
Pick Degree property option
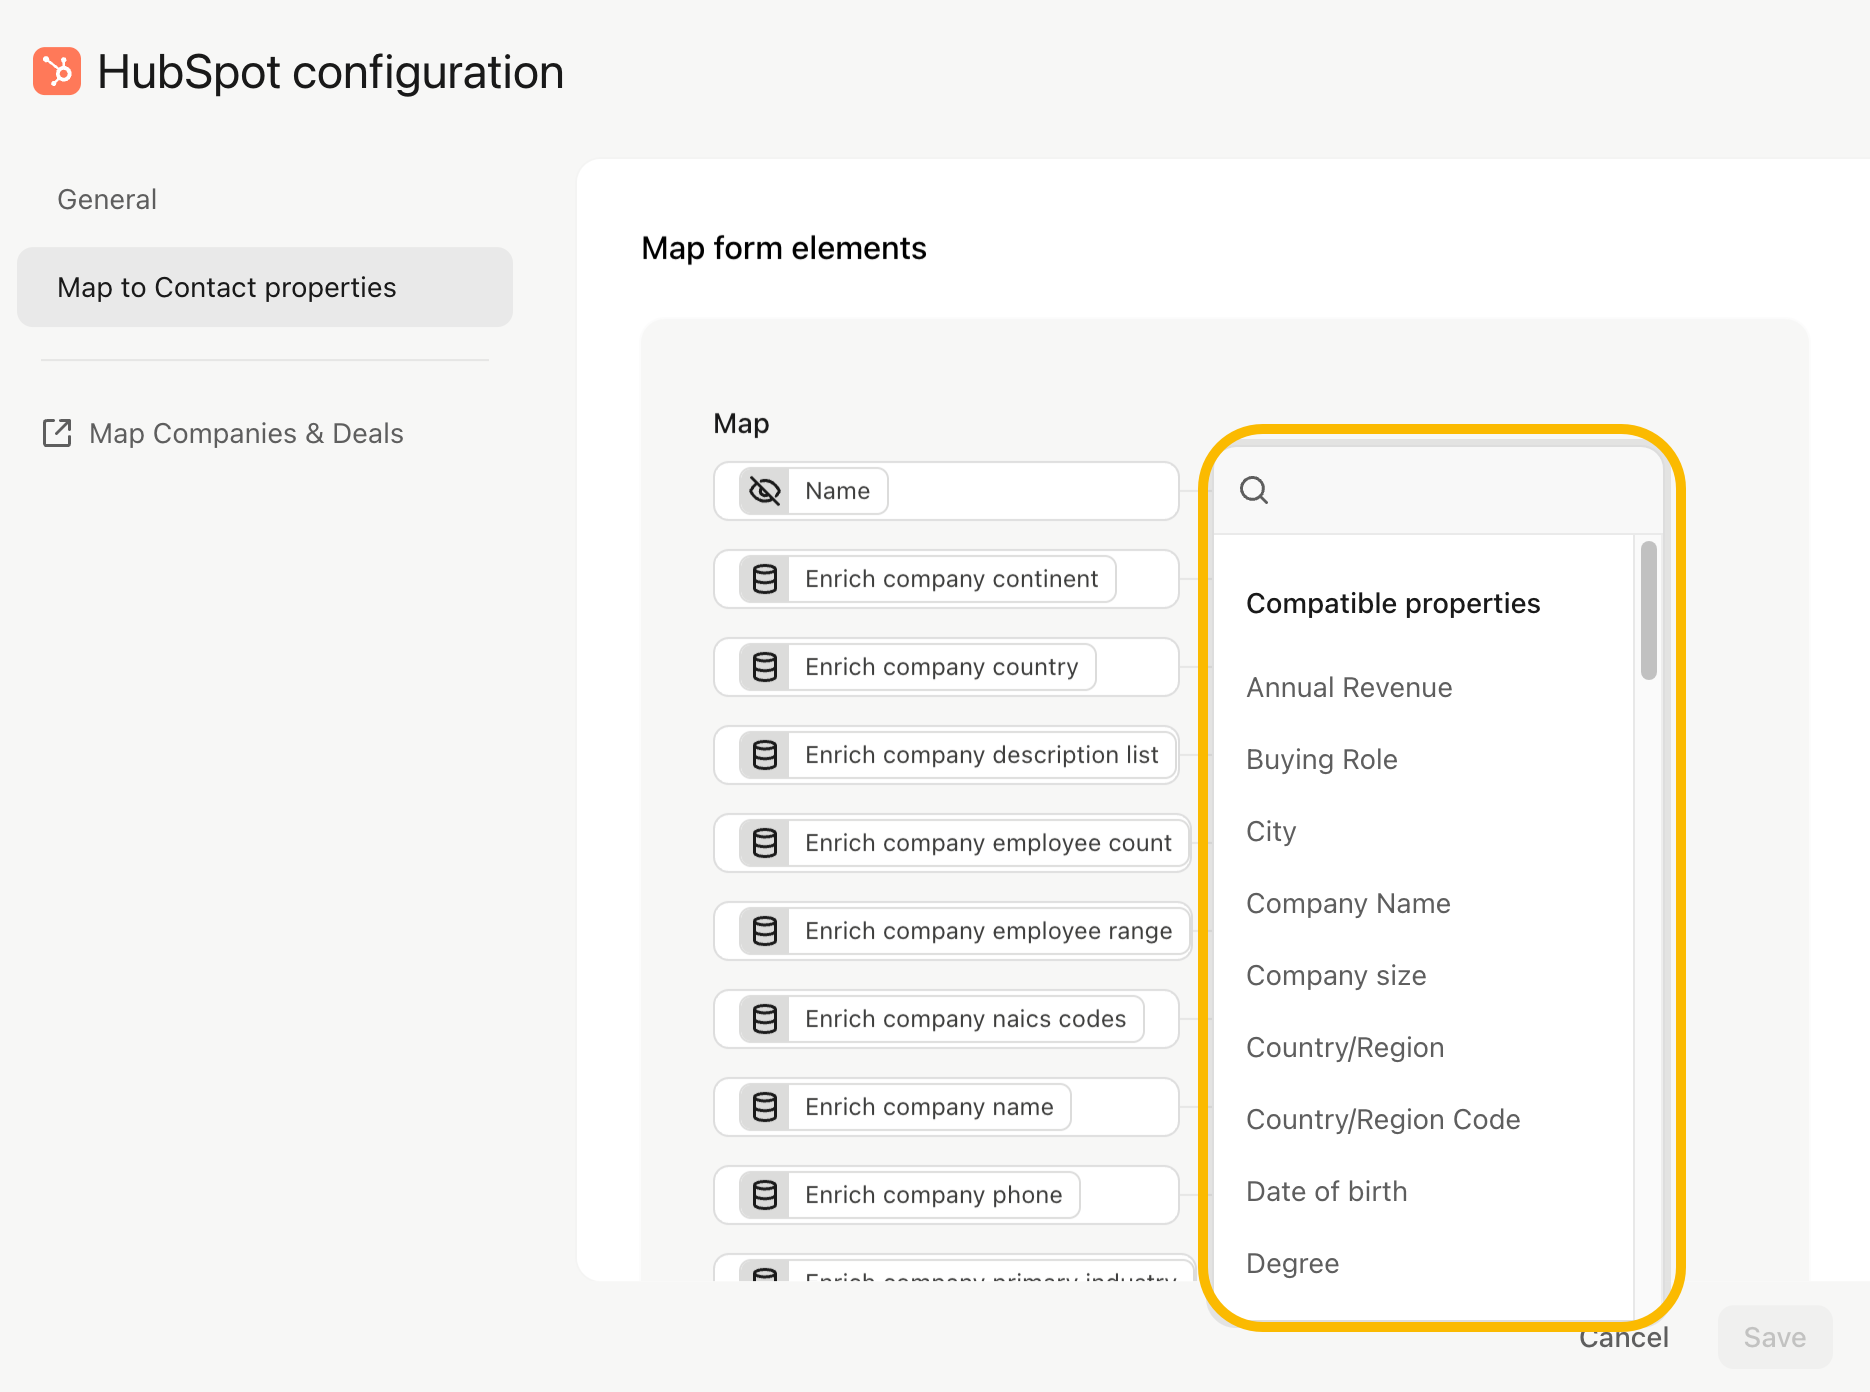1292,1264
